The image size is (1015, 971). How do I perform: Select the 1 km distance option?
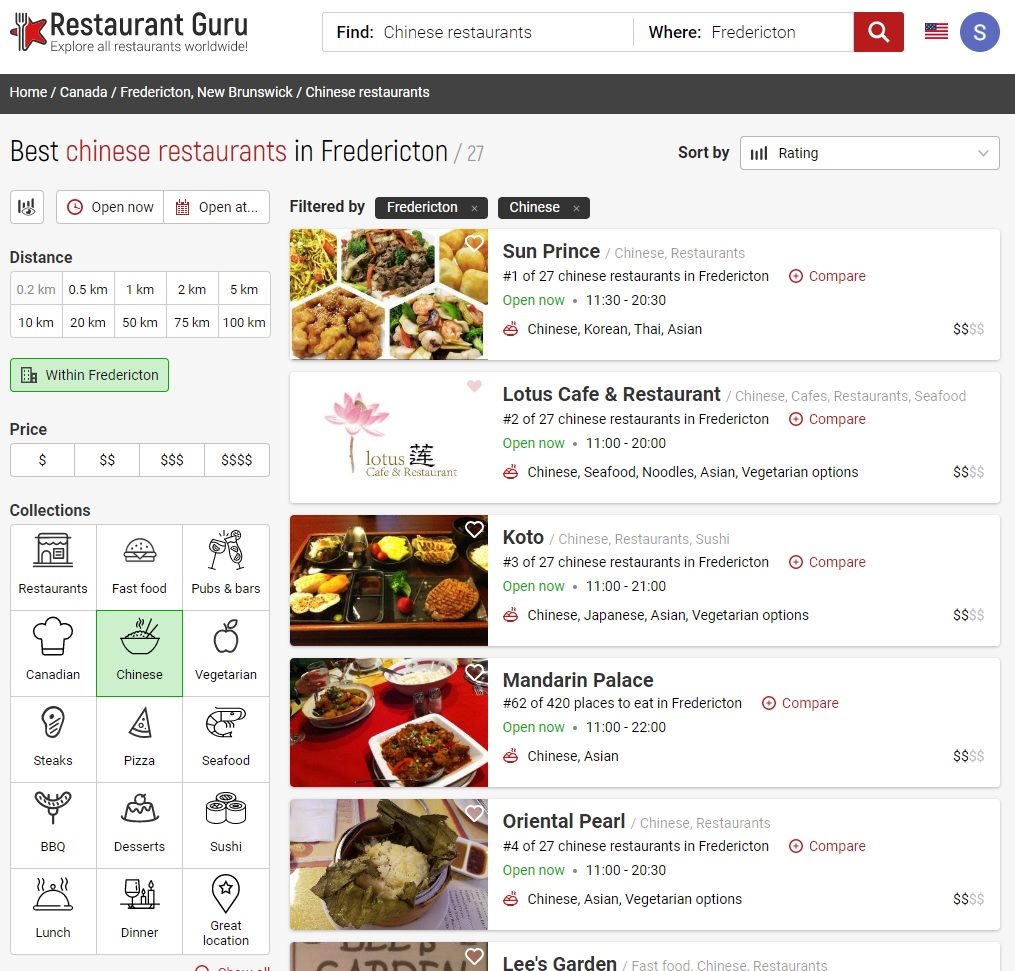click(140, 289)
